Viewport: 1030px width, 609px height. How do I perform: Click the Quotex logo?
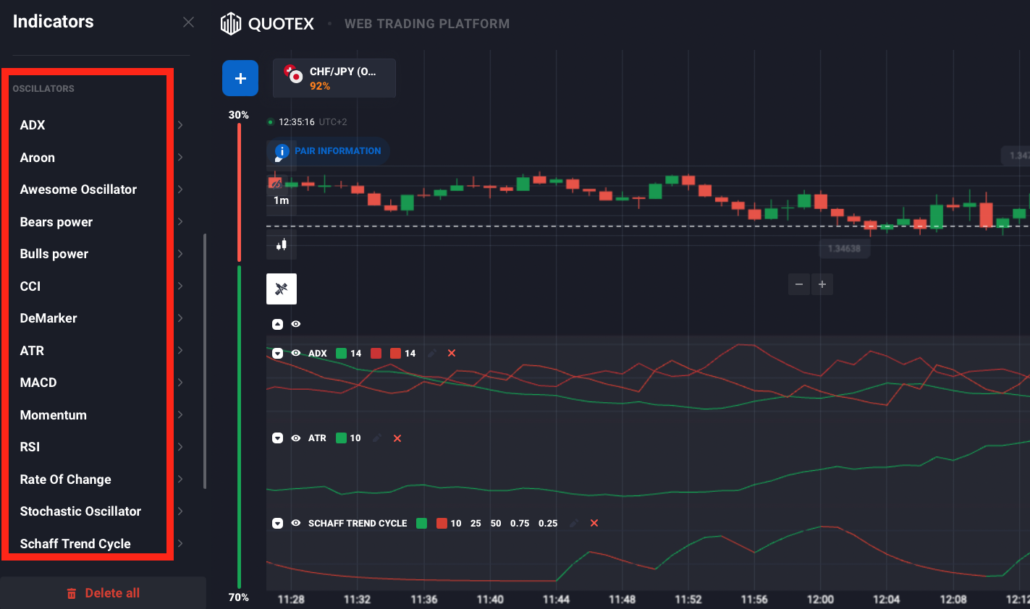[x=267, y=23]
